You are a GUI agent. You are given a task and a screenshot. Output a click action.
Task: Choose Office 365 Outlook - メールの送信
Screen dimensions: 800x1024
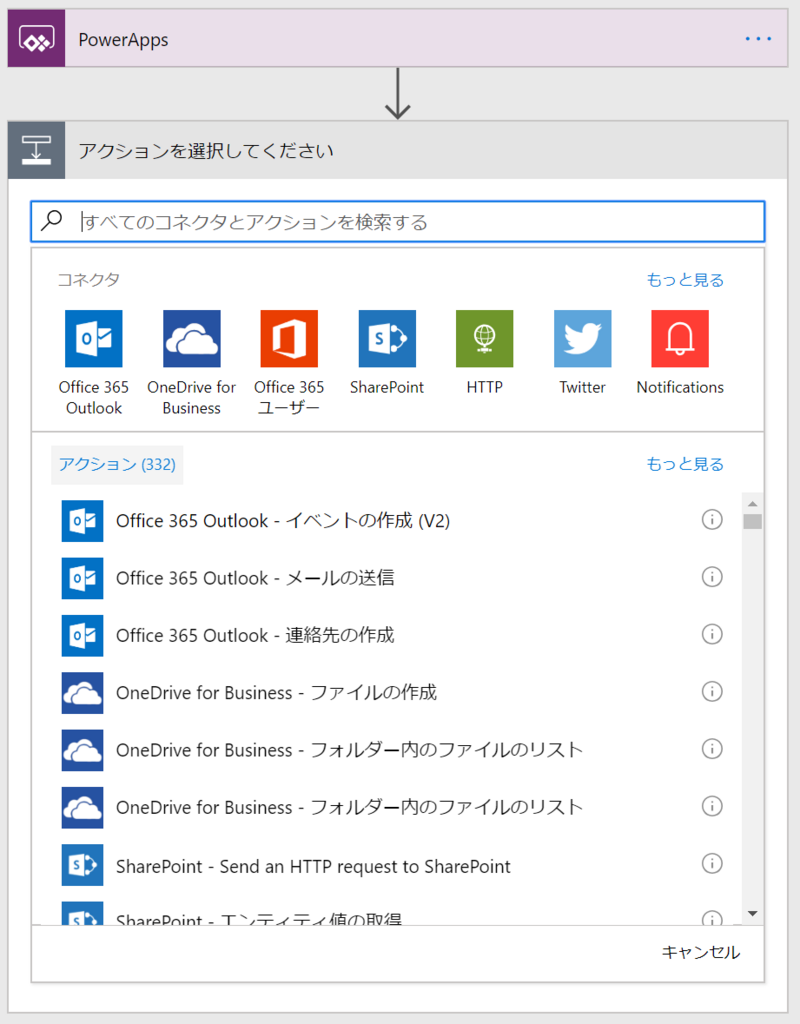point(255,578)
